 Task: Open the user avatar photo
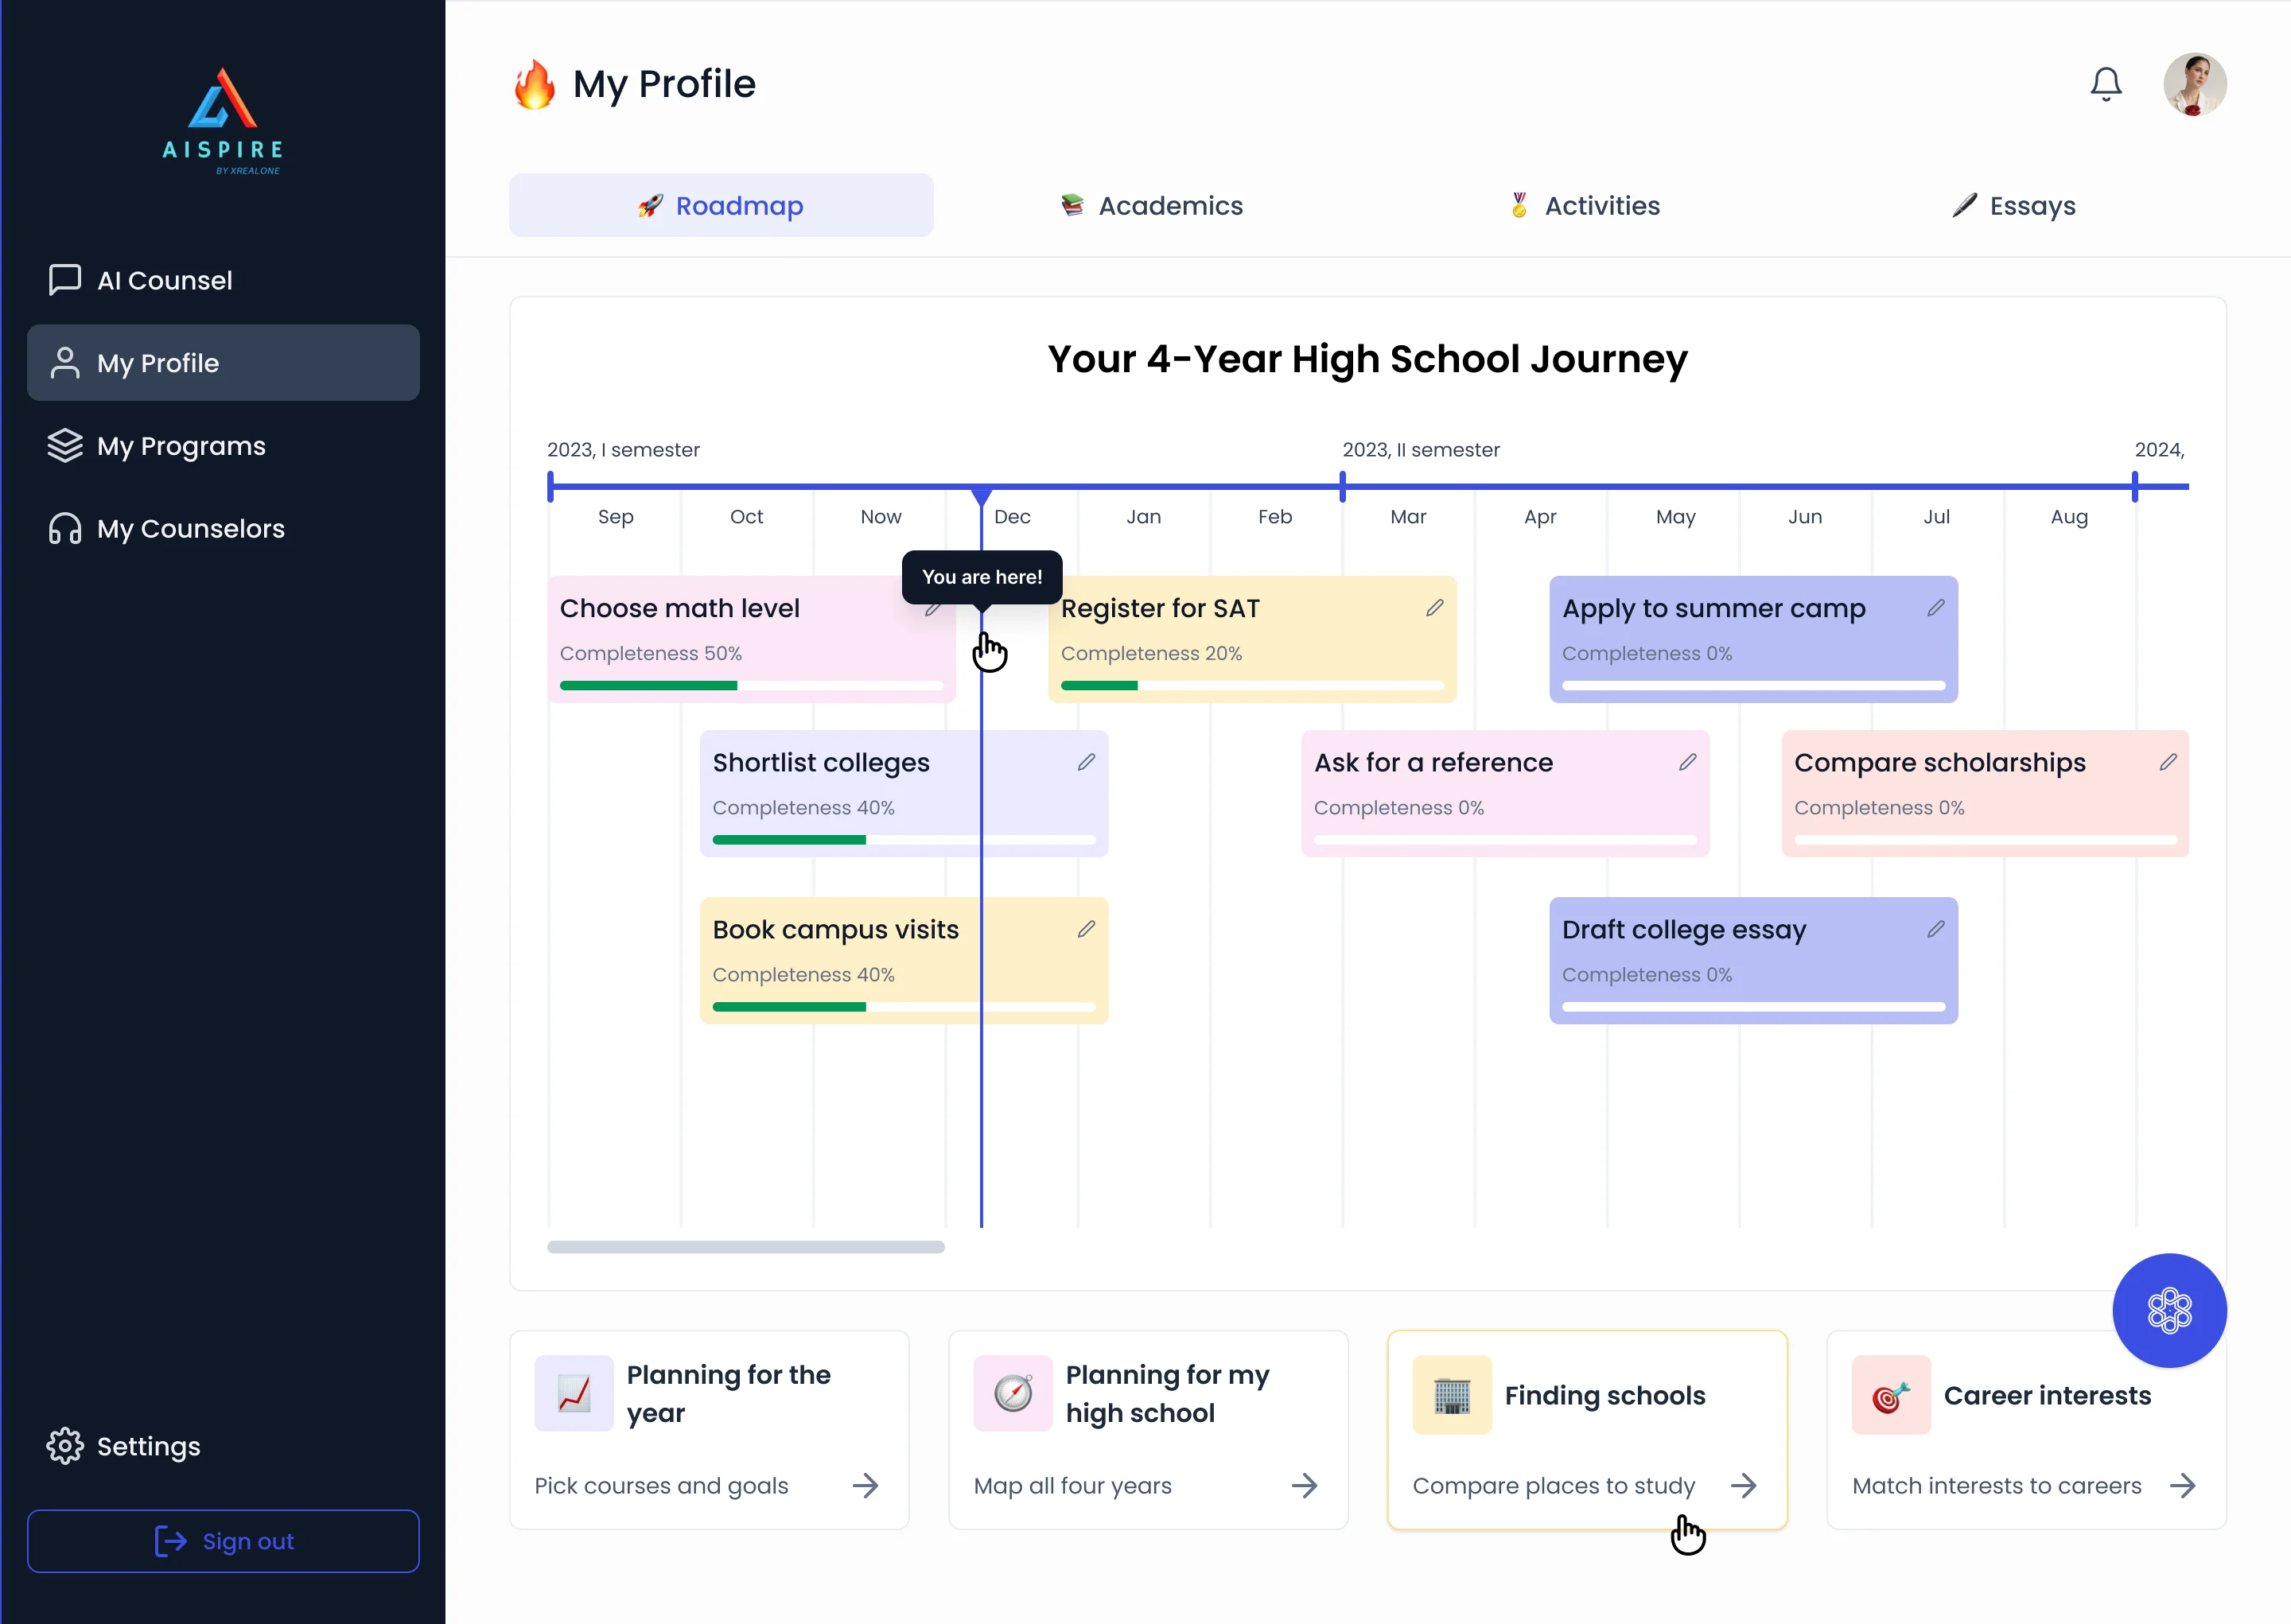tap(2195, 84)
